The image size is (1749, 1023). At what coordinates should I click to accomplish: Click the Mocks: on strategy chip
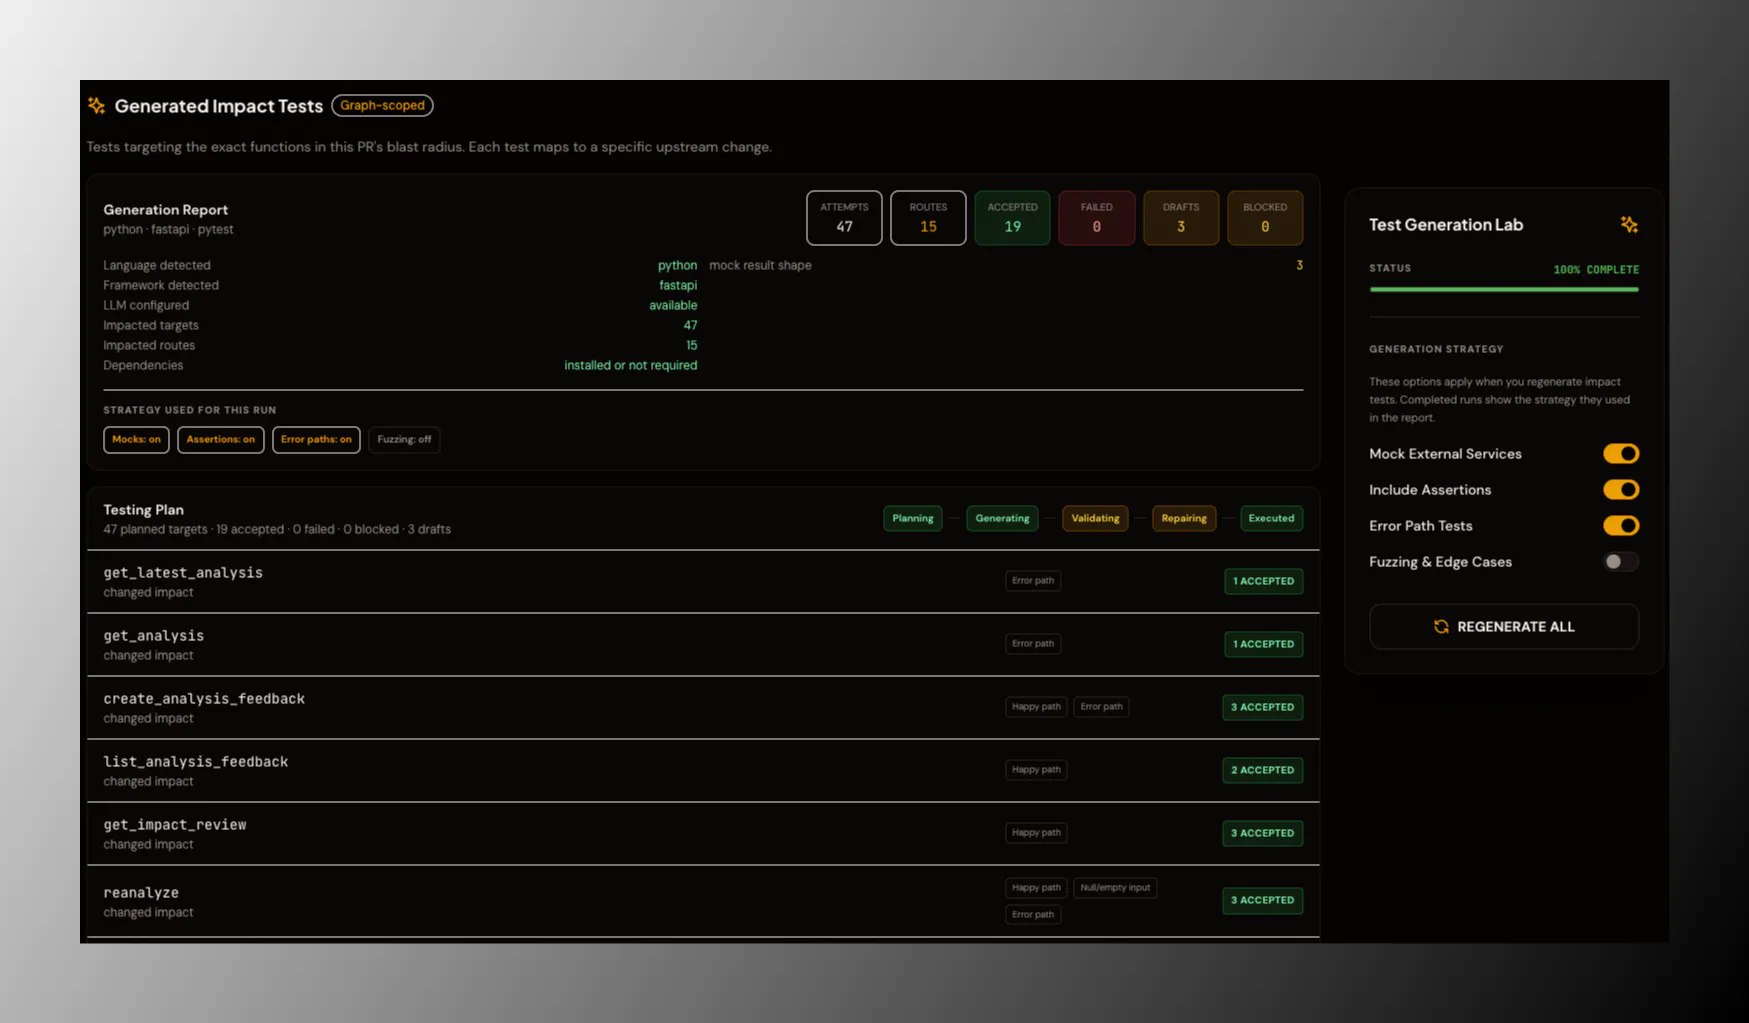(136, 439)
